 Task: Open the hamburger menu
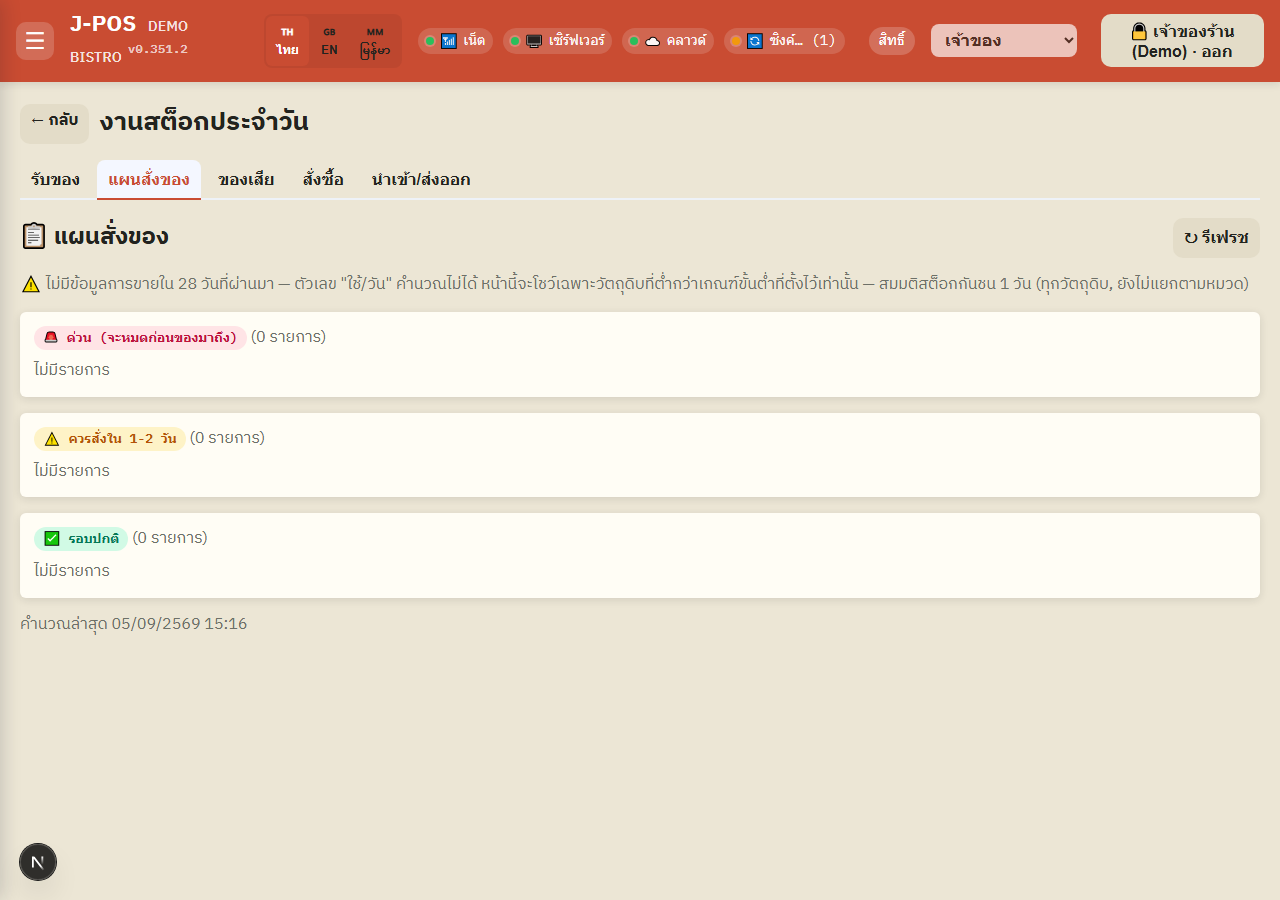(35, 41)
